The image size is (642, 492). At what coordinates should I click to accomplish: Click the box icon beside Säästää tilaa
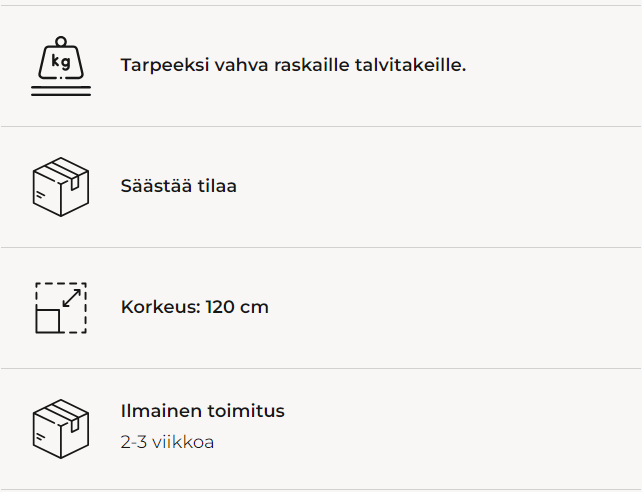point(60,187)
